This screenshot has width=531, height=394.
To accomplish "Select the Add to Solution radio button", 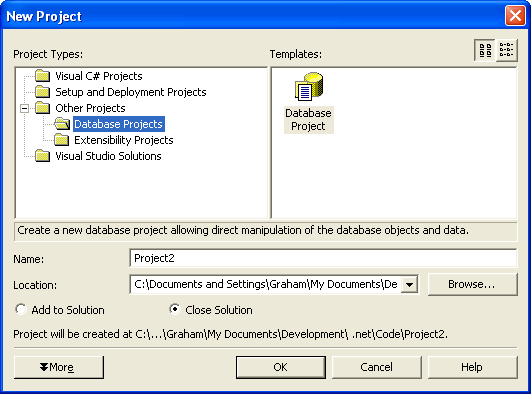I will (21, 309).
